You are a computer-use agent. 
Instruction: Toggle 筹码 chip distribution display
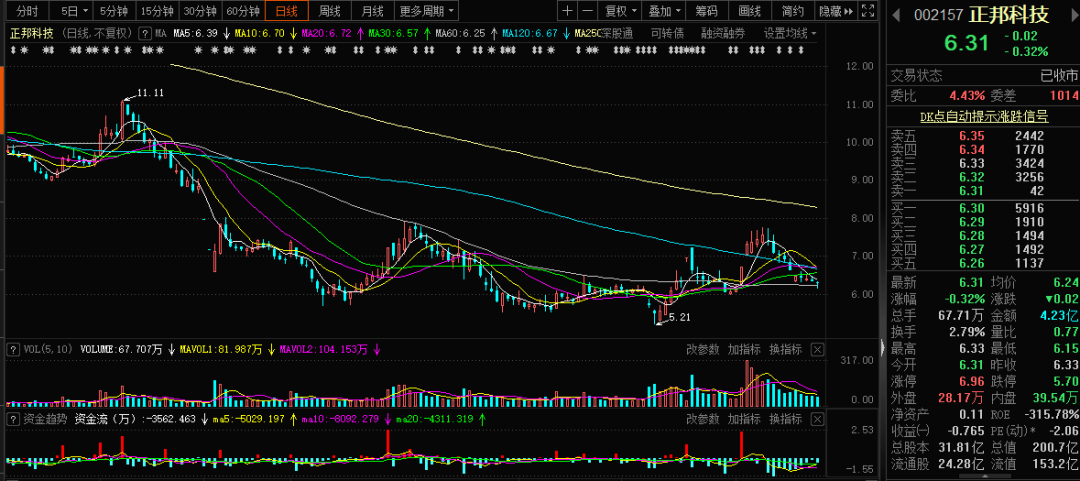pos(706,11)
